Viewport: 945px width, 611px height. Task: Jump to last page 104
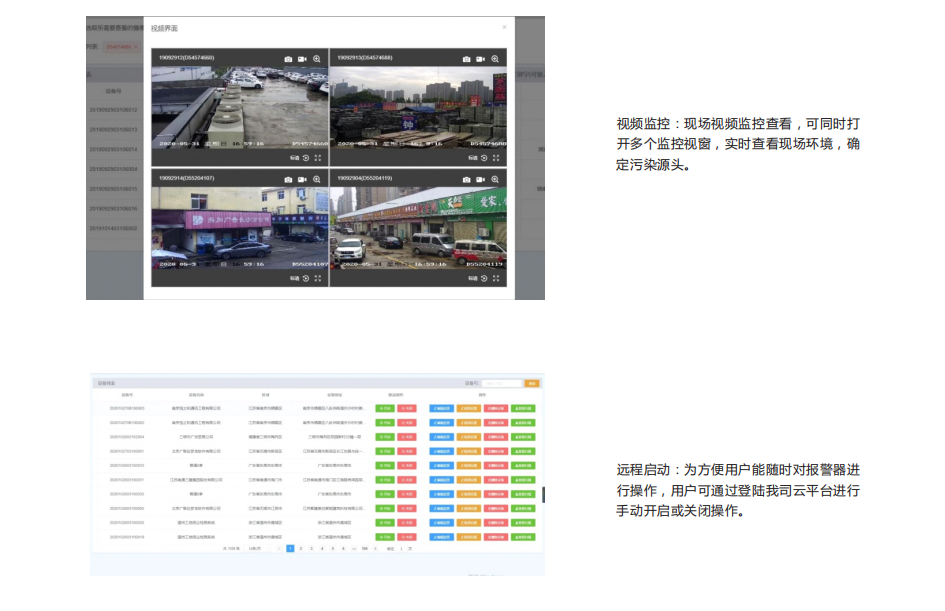click(x=364, y=548)
